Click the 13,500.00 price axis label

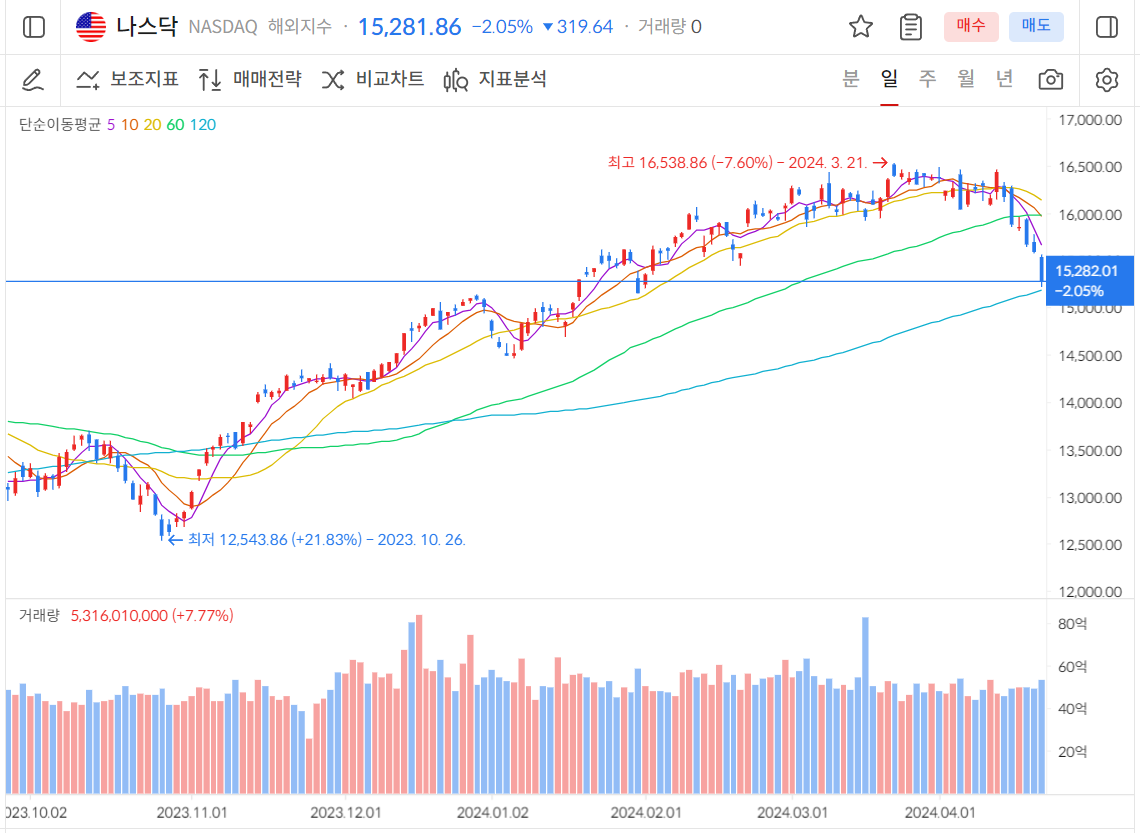[x=1090, y=451]
